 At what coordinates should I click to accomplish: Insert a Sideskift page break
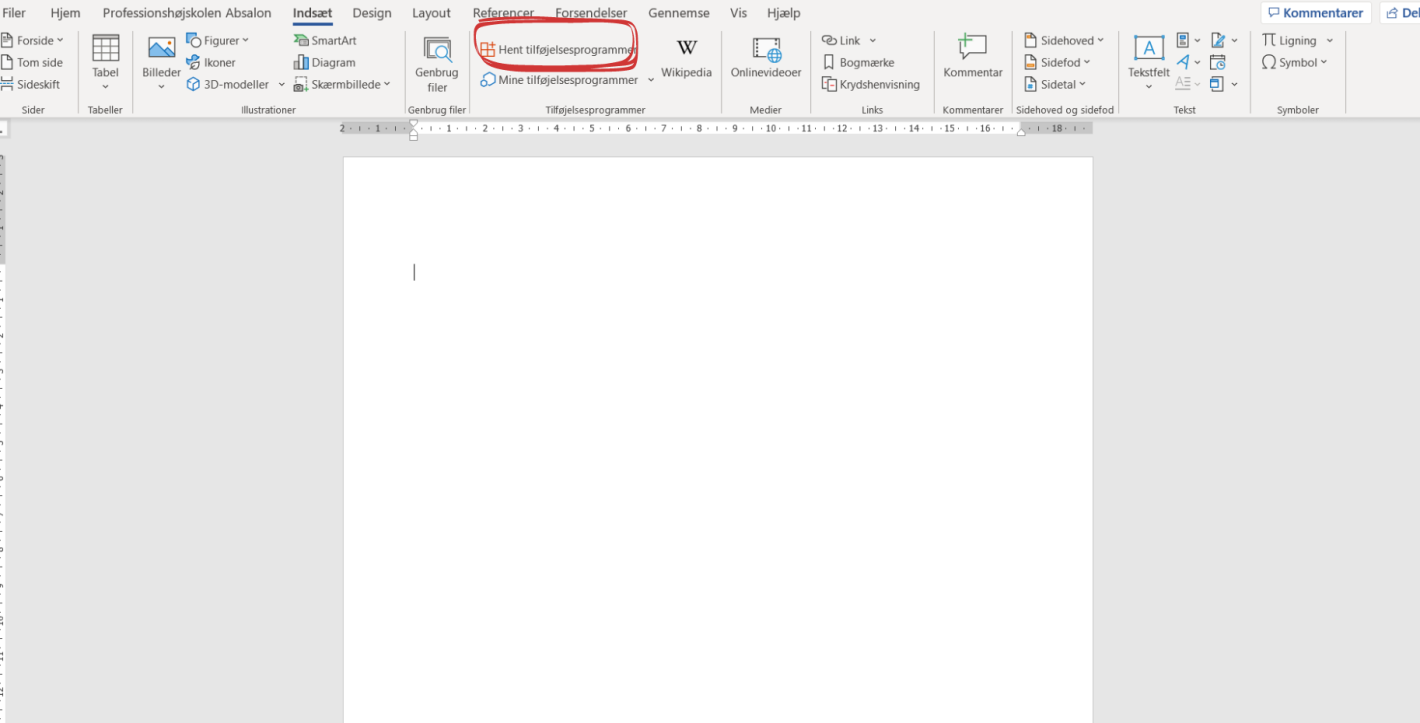click(x=31, y=85)
